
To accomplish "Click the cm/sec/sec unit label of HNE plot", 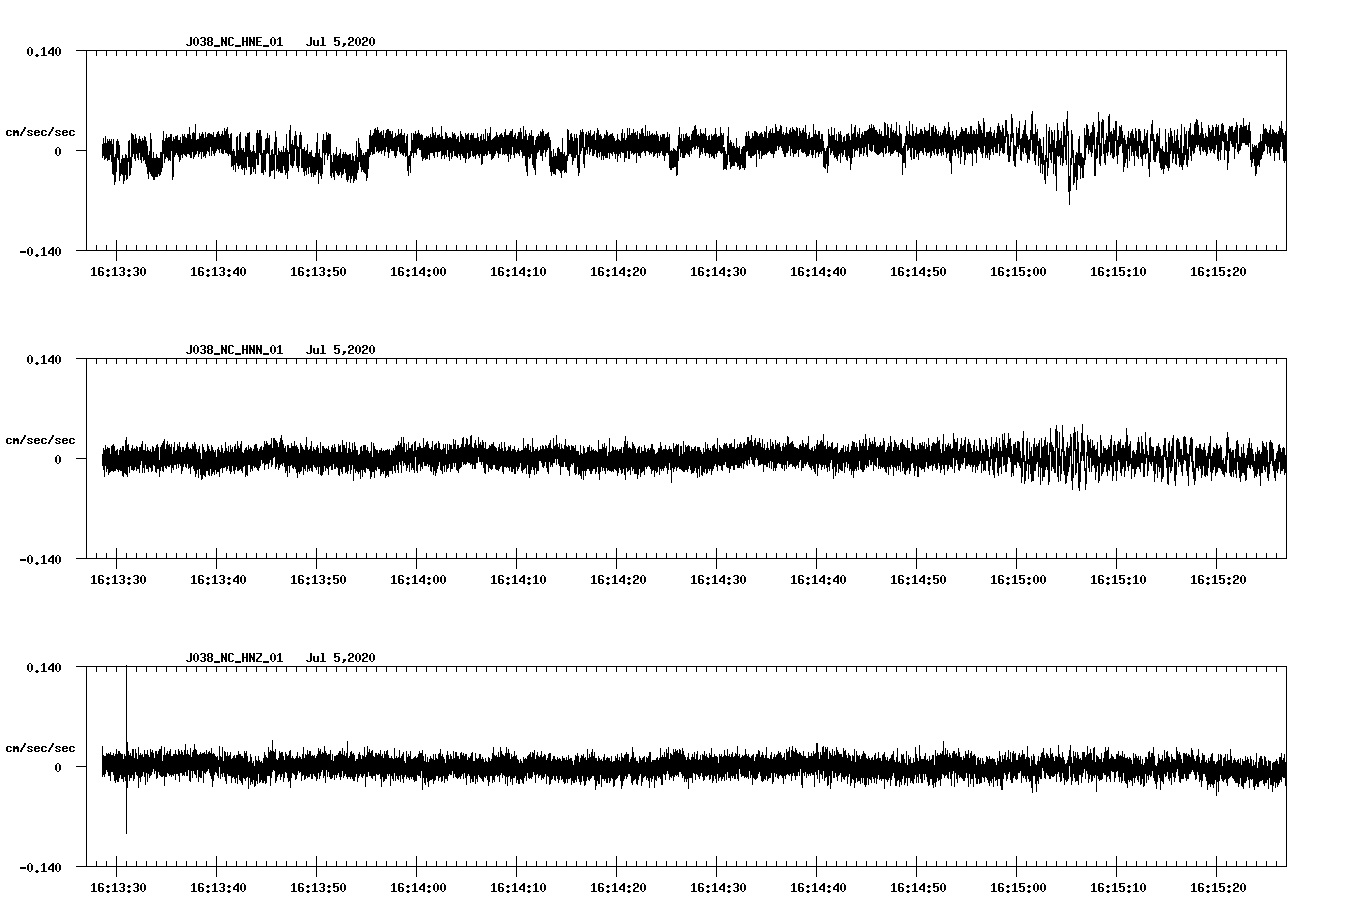I will [x=40, y=132].
